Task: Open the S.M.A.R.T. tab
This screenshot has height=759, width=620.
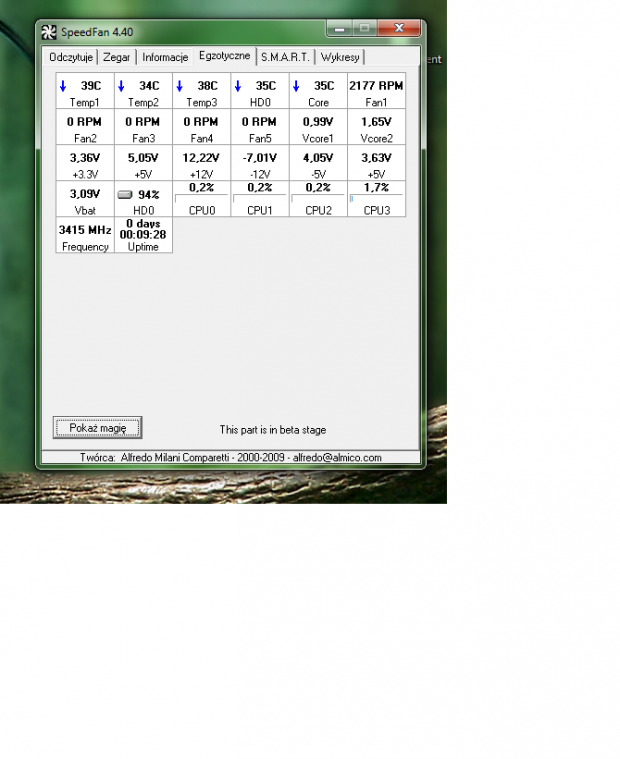Action: (285, 57)
